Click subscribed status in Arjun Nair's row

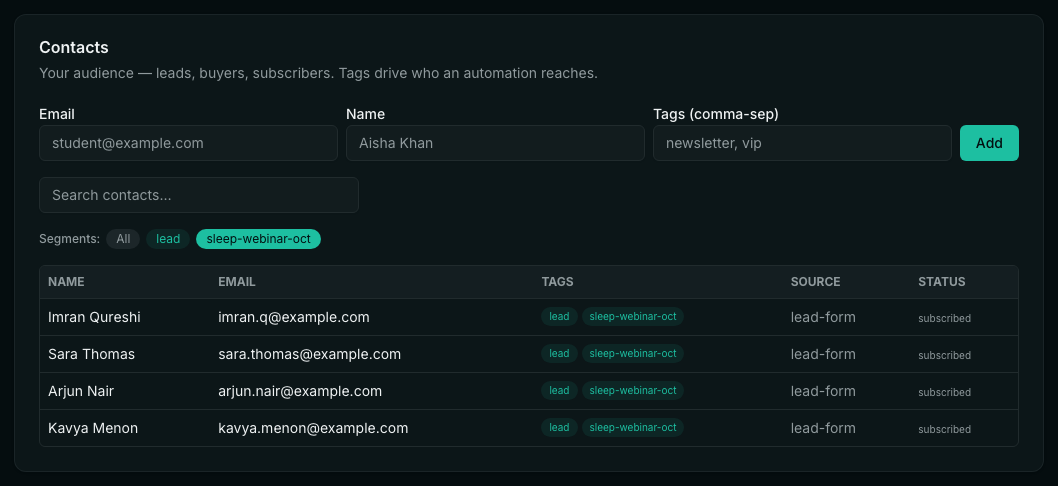945,393
